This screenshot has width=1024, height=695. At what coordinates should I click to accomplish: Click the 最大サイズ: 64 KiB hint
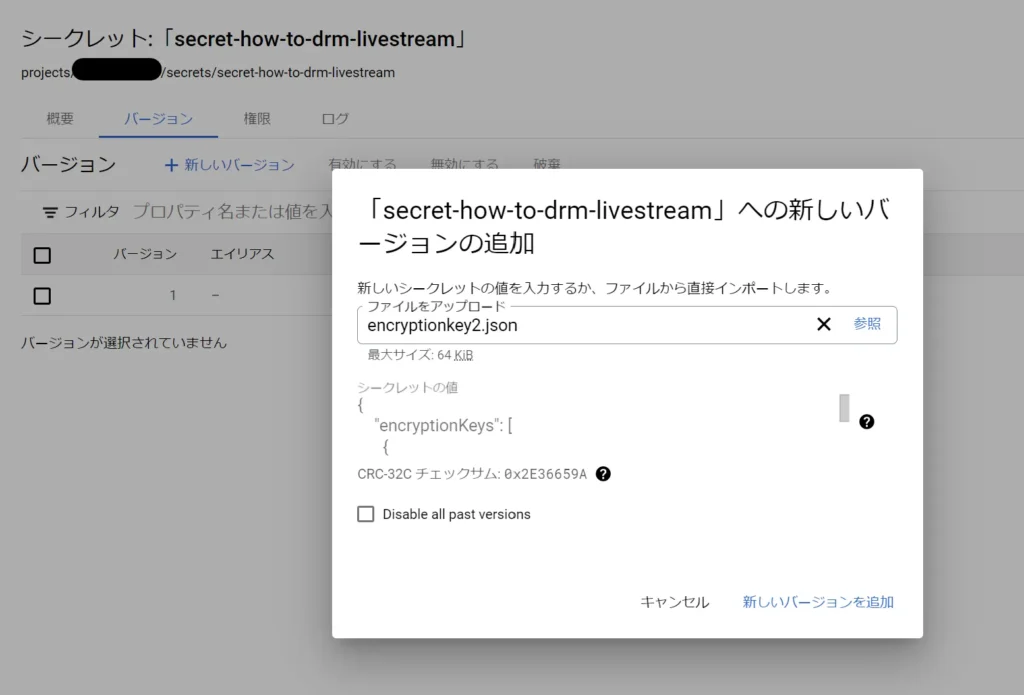coord(420,355)
